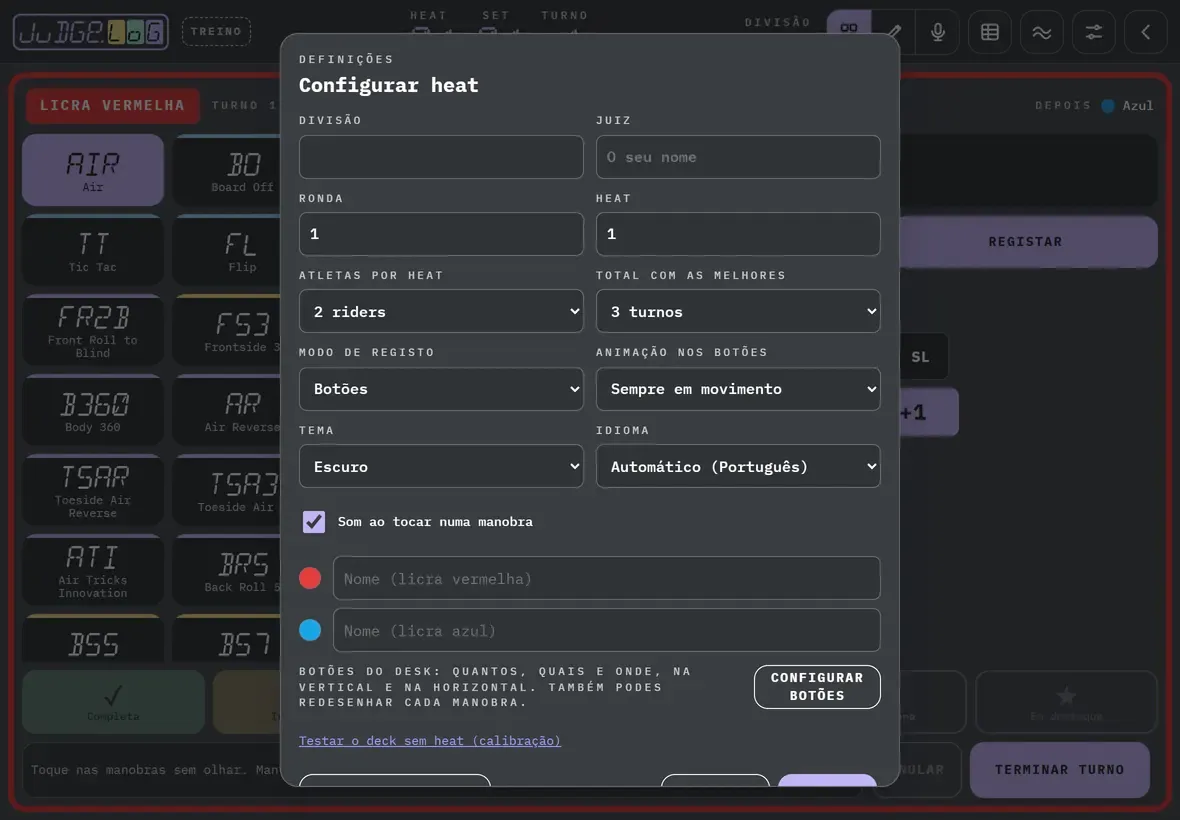Click the Configurar Botões button
Screen dimensions: 1180x820
pos(817,687)
